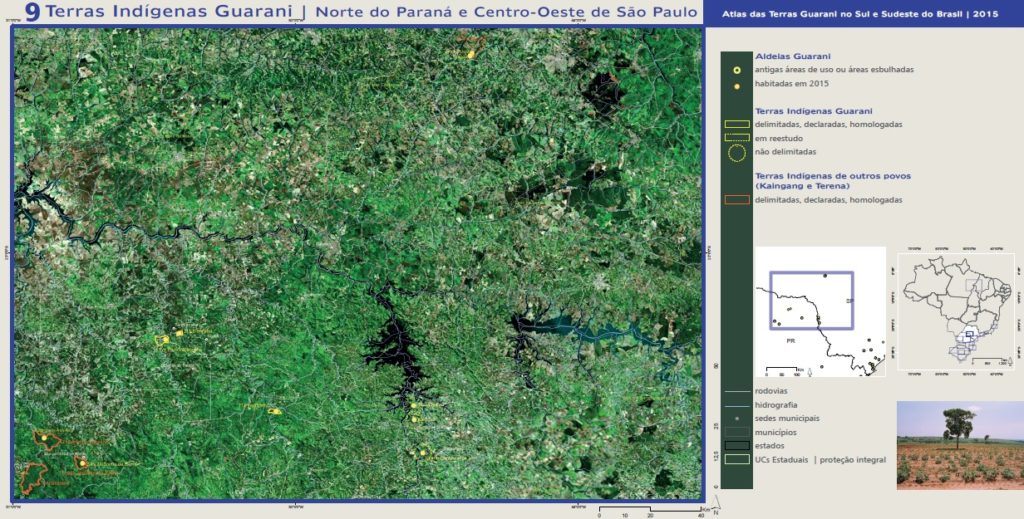Click the 'sedes municipais' legend label
Image resolution: width=1024 pixels, height=519 pixels.
pos(786,418)
